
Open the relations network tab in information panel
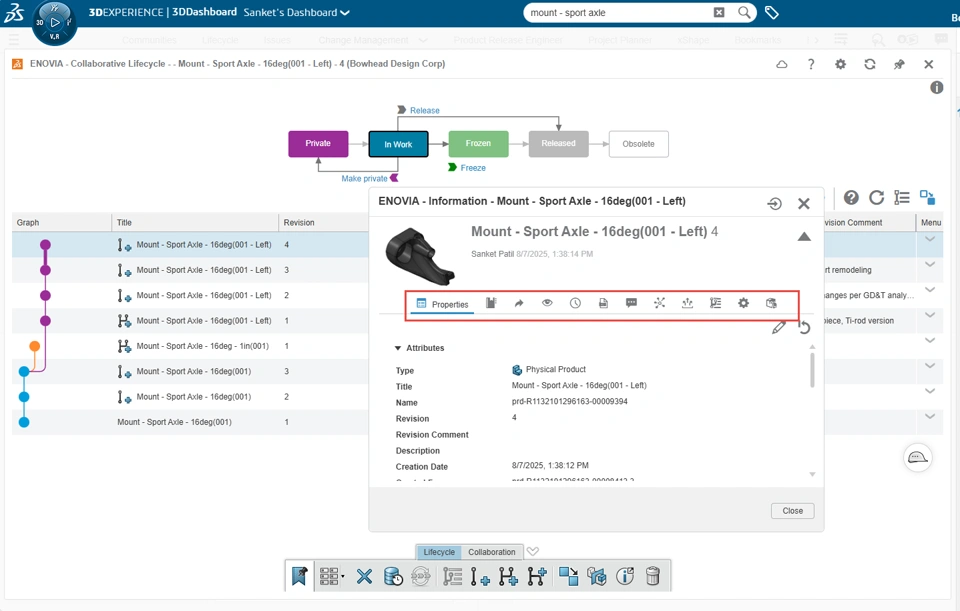(x=659, y=303)
